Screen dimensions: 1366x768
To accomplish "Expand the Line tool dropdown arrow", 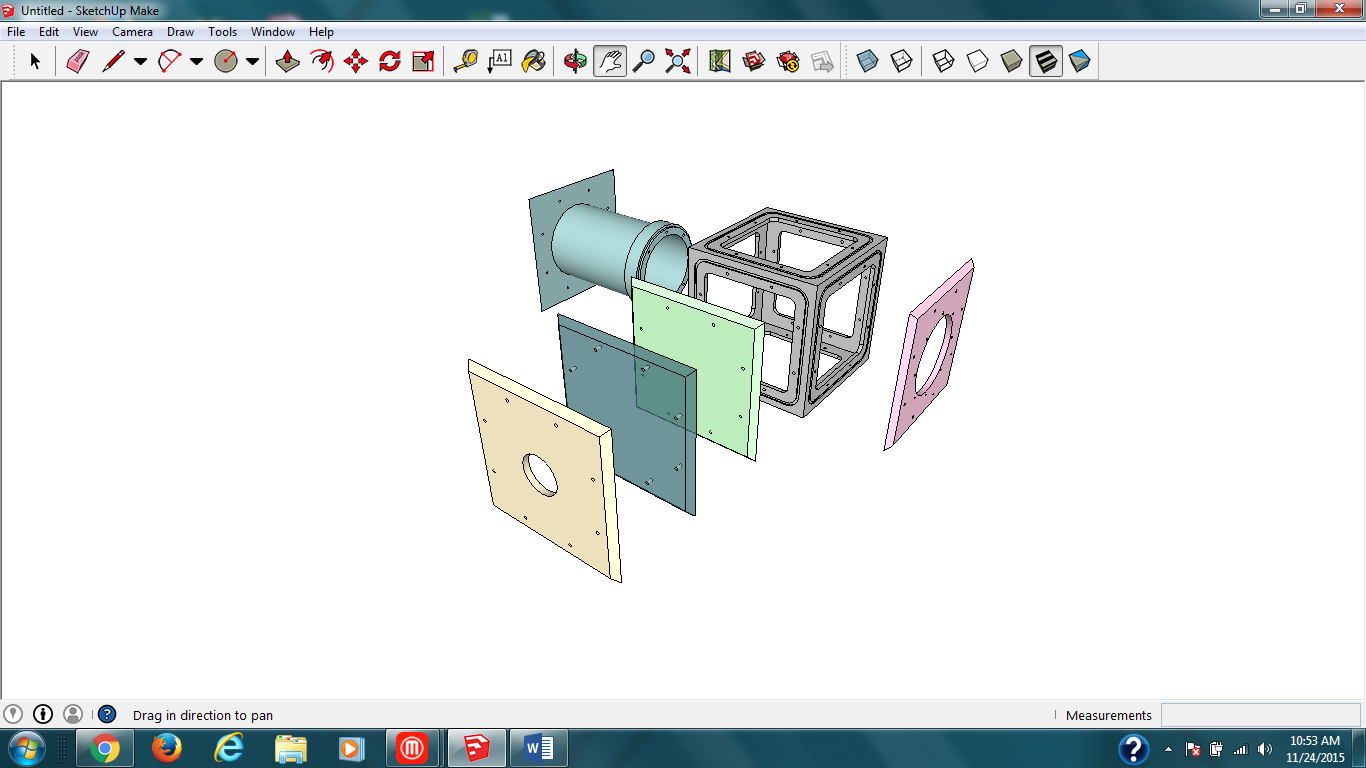I will click(x=140, y=62).
